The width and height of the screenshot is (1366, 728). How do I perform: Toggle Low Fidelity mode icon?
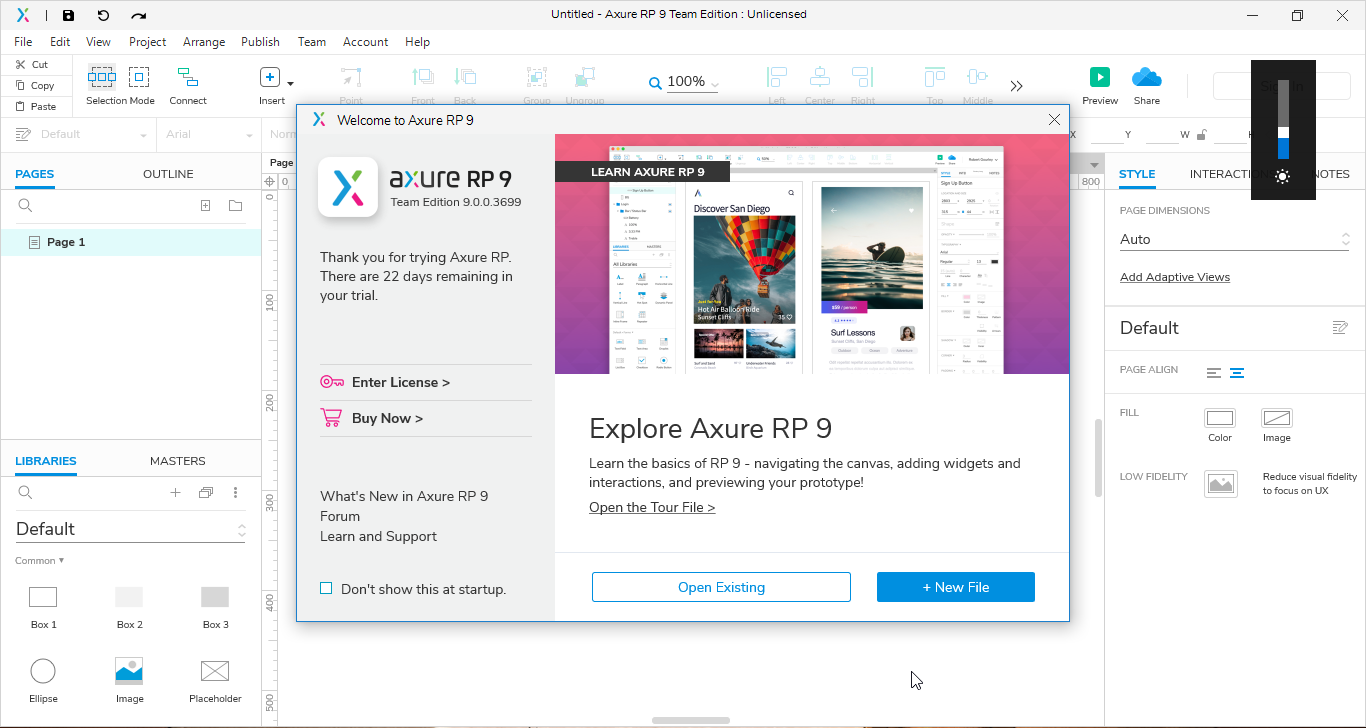tap(1221, 484)
